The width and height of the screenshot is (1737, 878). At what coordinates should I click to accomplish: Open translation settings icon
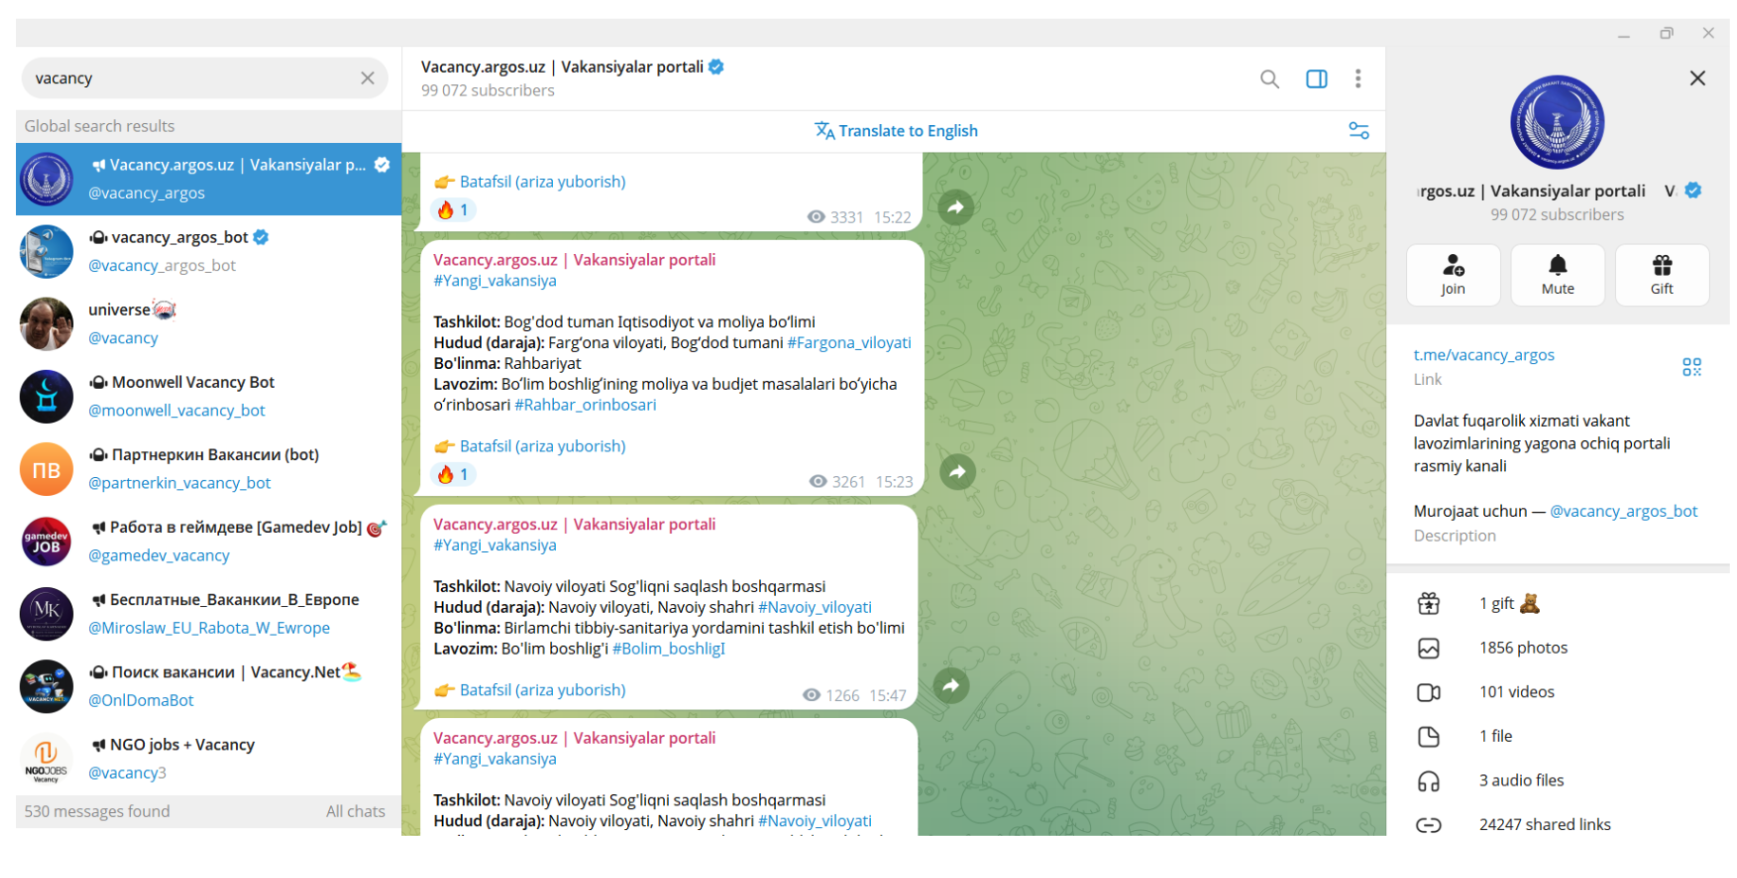[x=1358, y=131]
